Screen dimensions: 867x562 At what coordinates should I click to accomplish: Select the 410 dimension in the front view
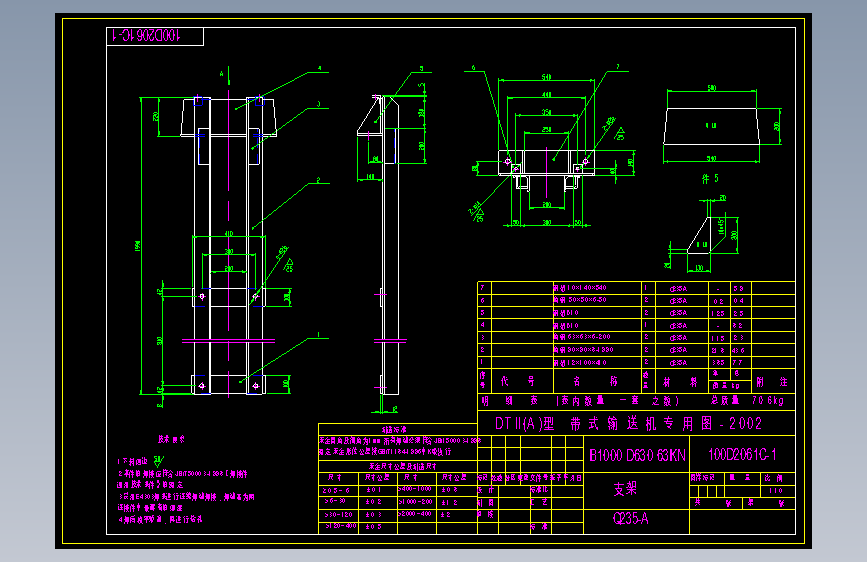coord(229,233)
